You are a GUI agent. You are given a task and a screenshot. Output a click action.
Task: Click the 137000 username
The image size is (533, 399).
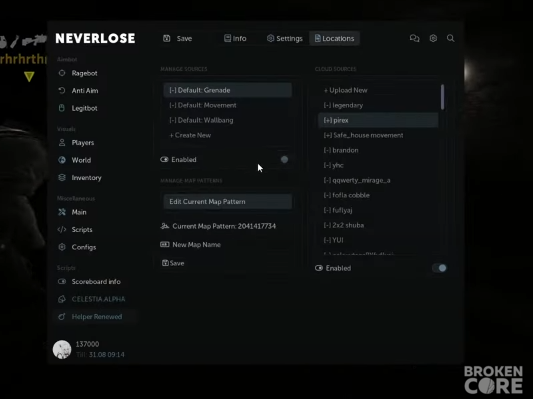[87, 344]
